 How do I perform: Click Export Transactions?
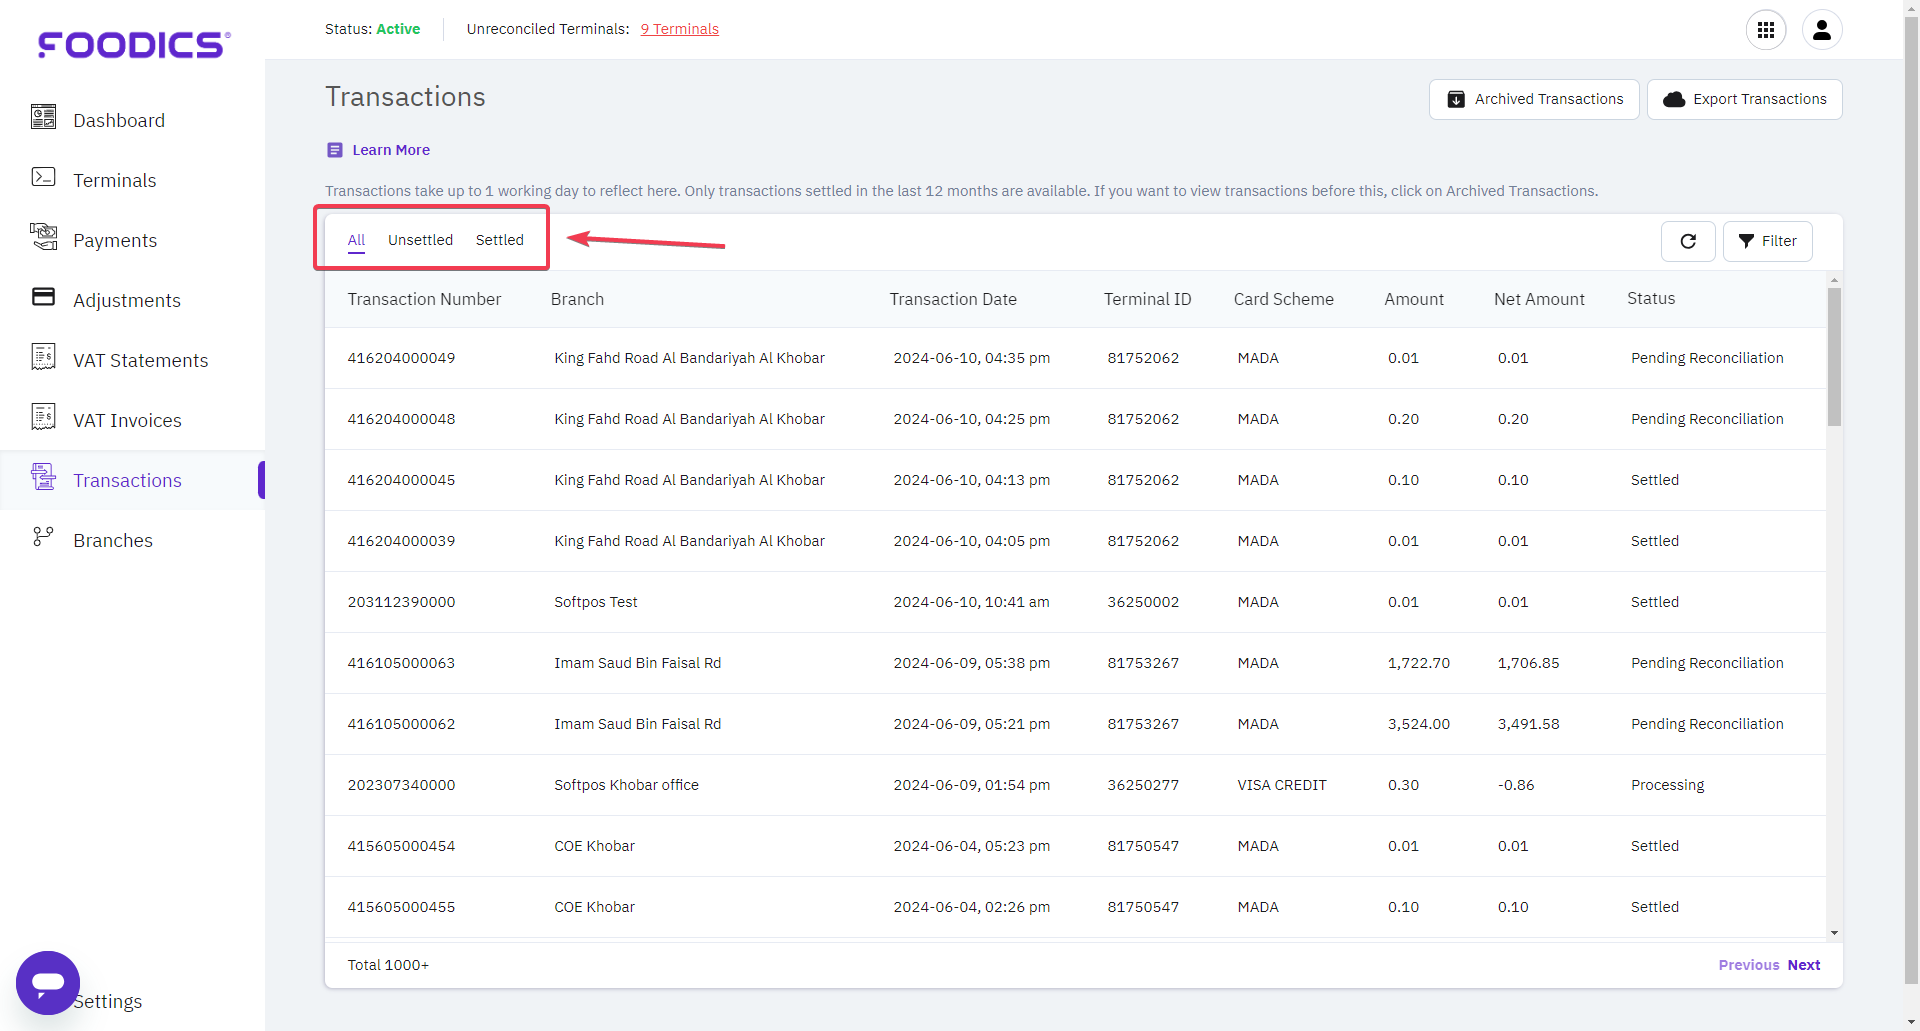1744,99
